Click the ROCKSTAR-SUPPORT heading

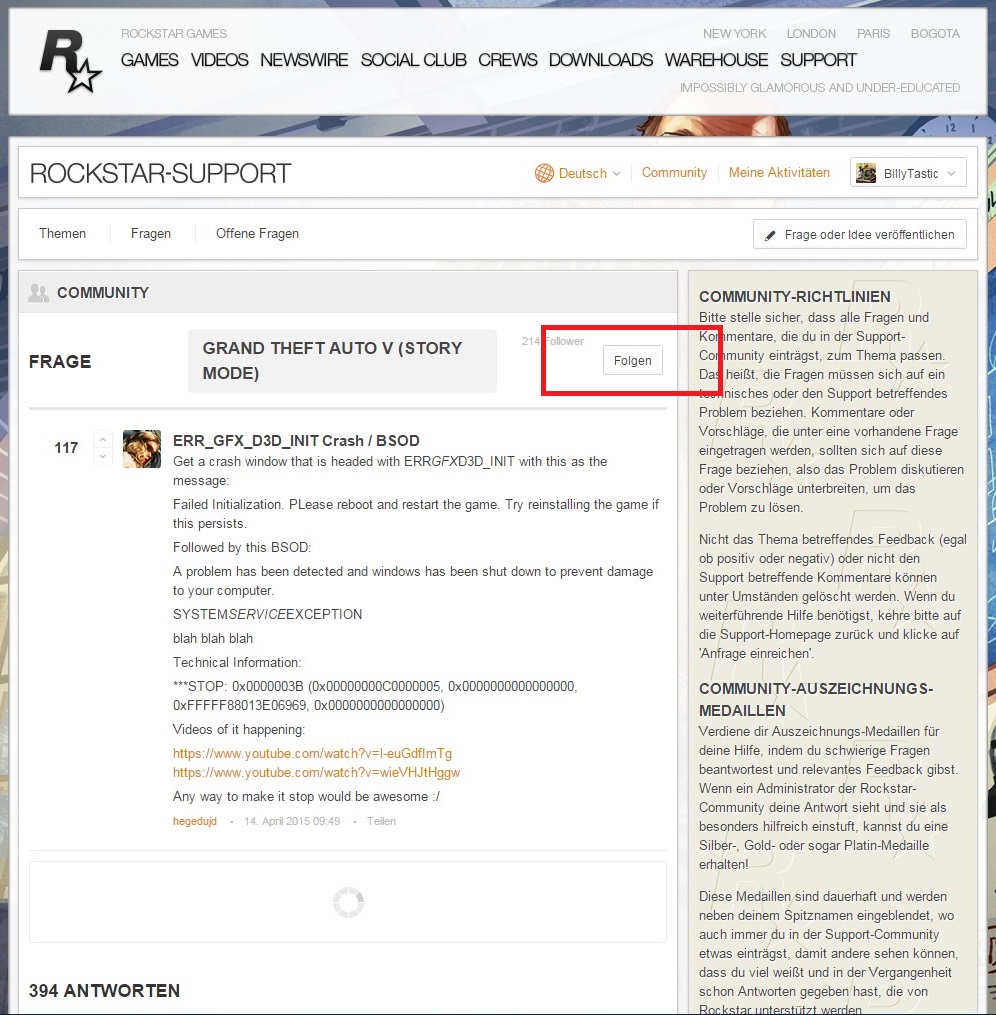pos(160,173)
